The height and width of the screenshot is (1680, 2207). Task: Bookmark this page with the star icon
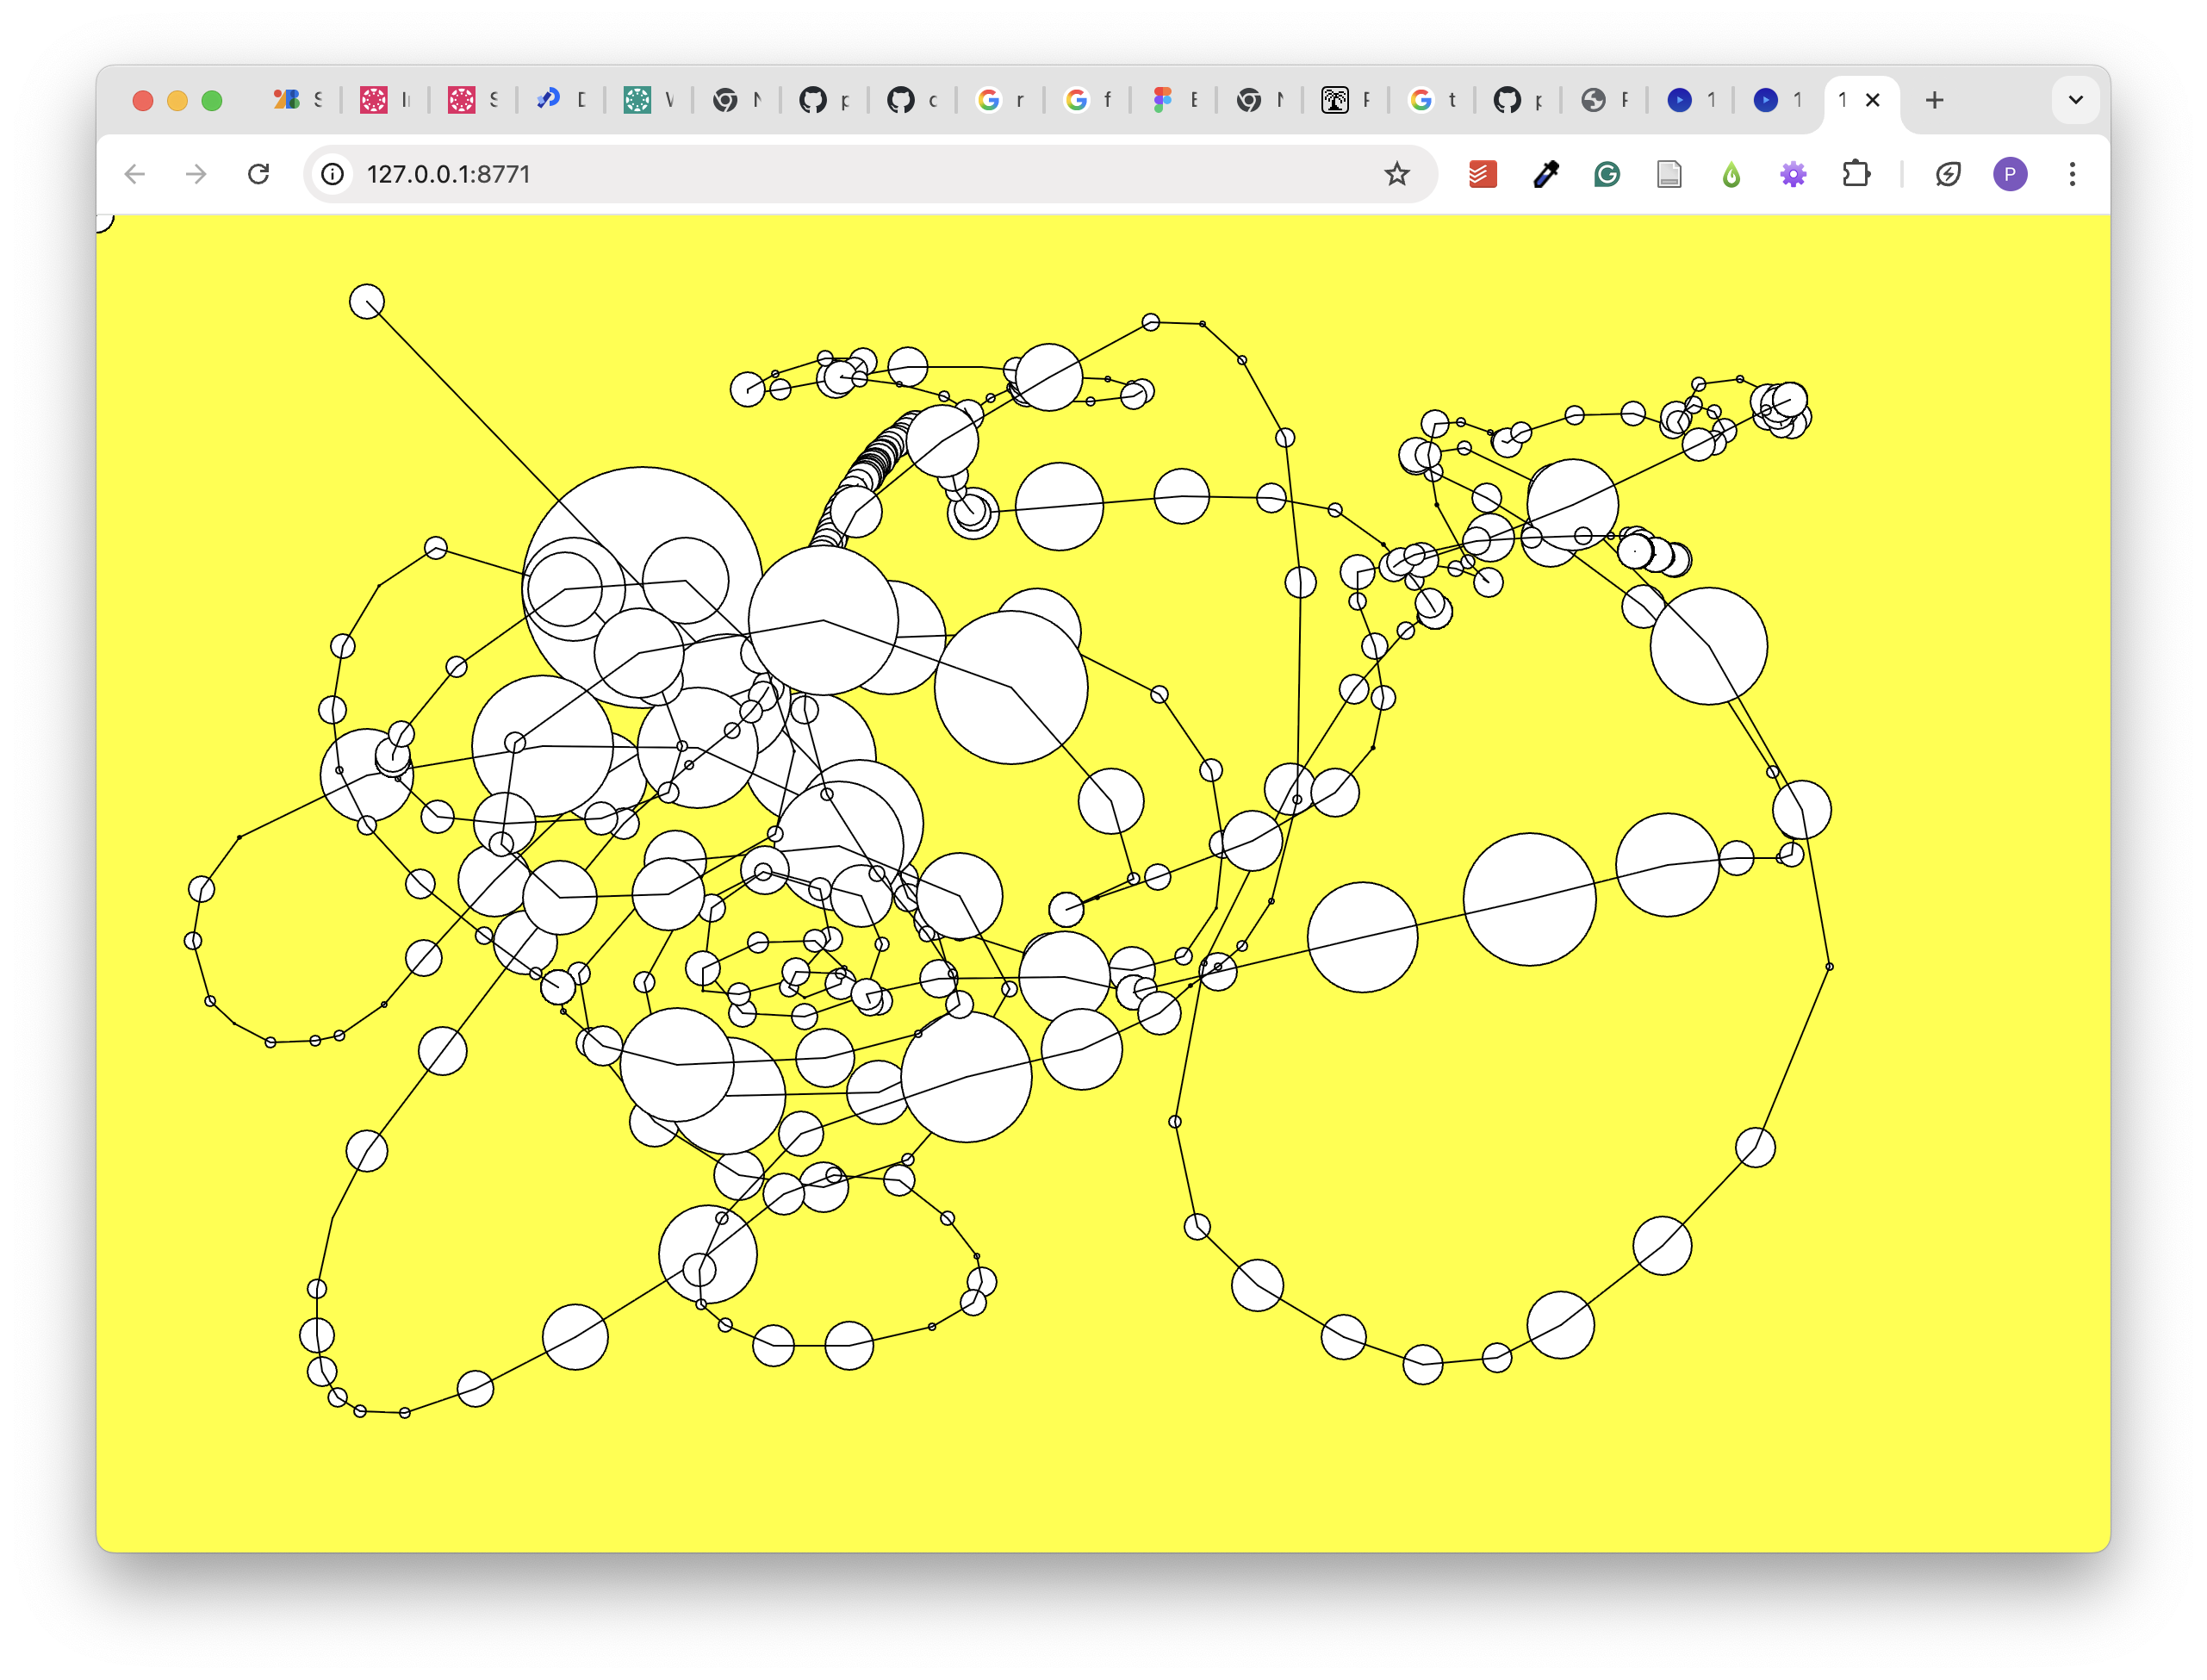click(x=1397, y=174)
